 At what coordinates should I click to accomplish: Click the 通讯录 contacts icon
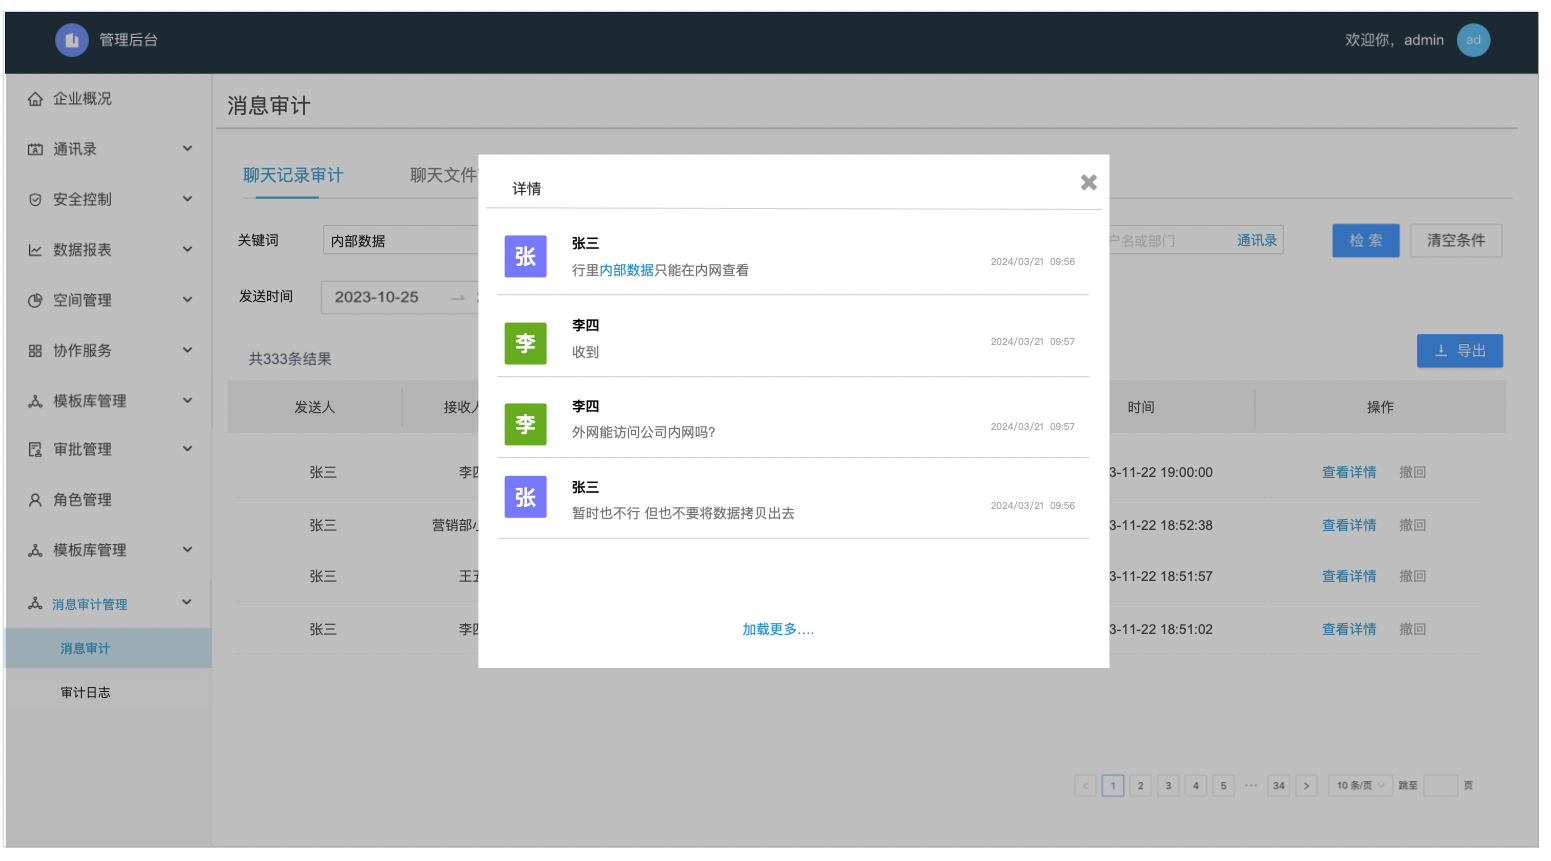(35, 149)
